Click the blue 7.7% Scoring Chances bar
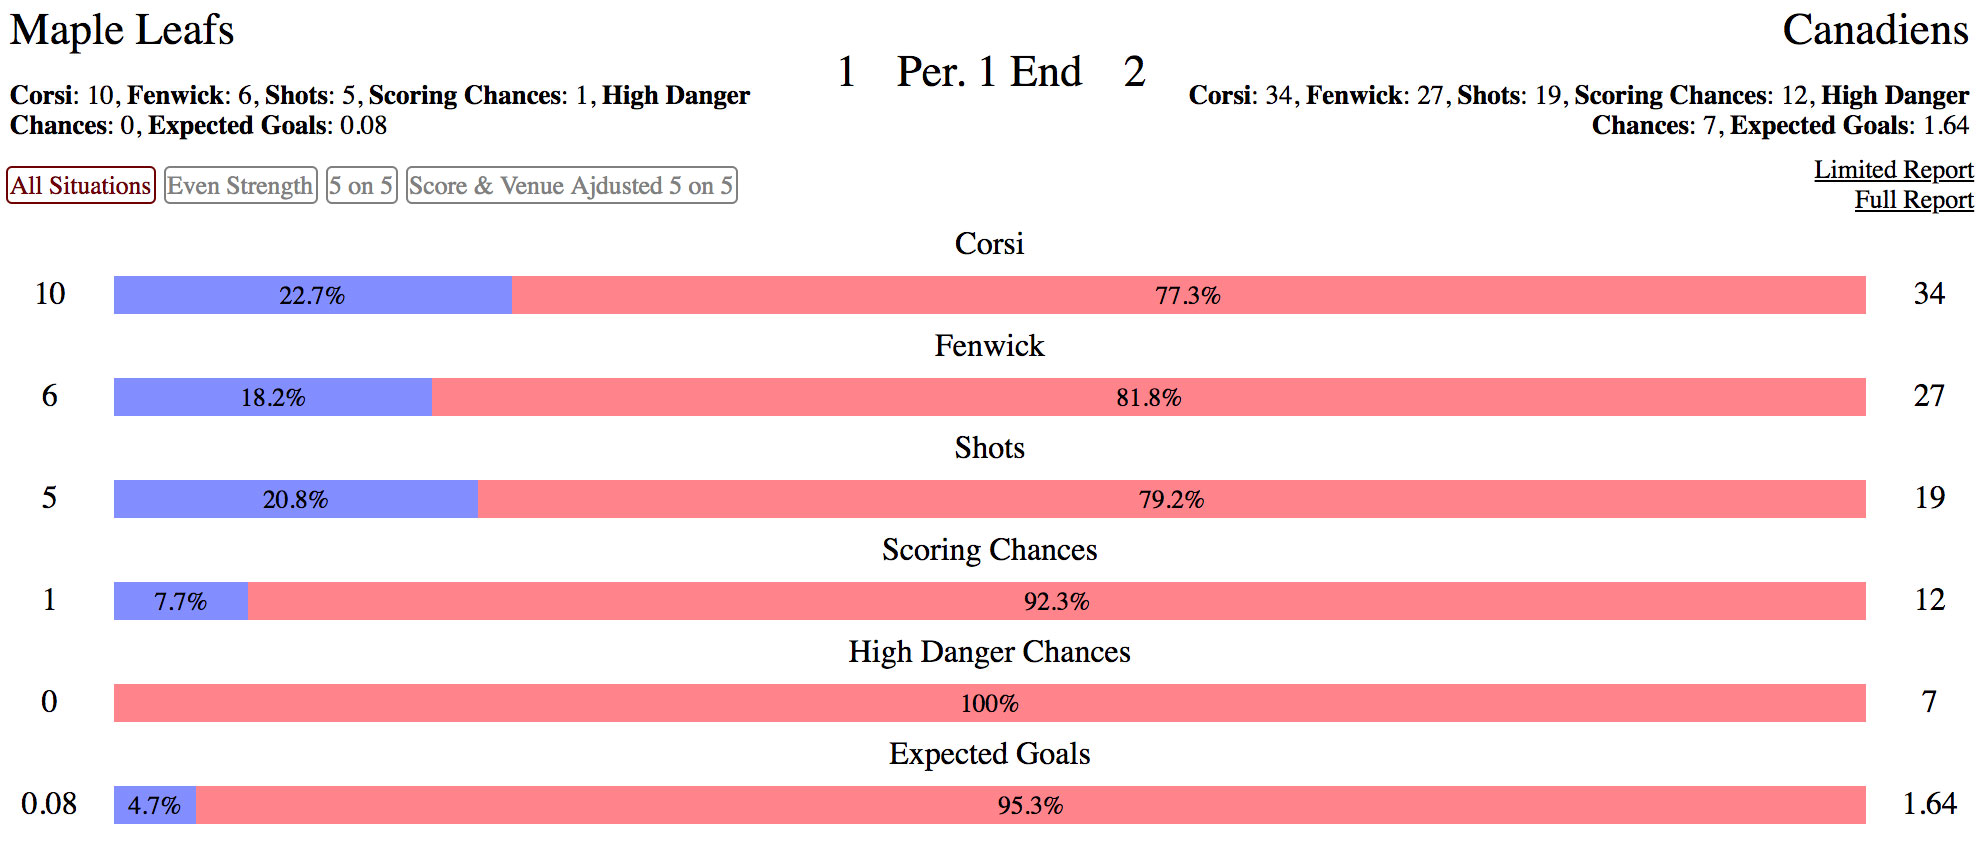Screen dimensions: 1988x846 coord(180,601)
